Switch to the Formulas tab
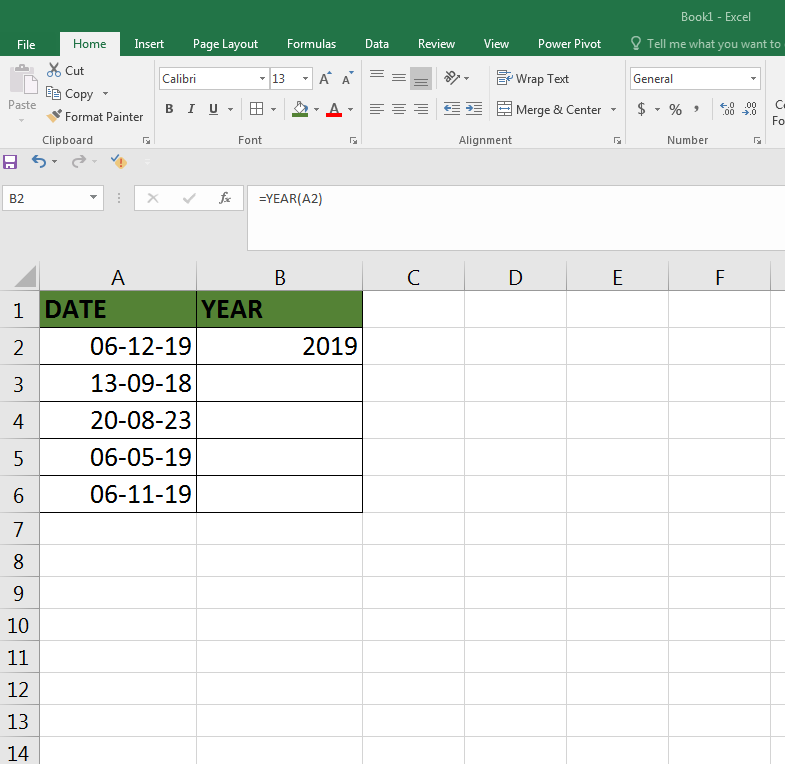785x764 pixels. click(311, 44)
